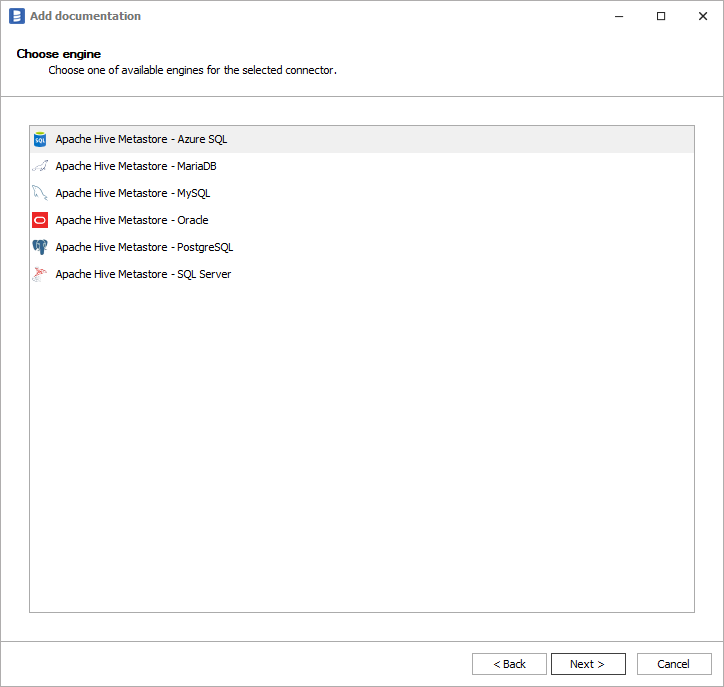Maximize the Add documentation window
Viewport: 724px width, 687px height.
coord(661,16)
